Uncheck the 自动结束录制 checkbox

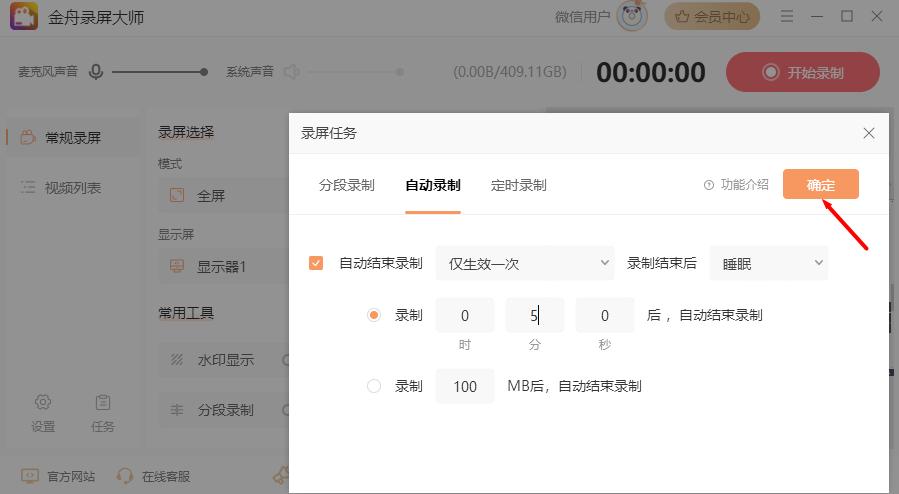pyautogui.click(x=316, y=263)
